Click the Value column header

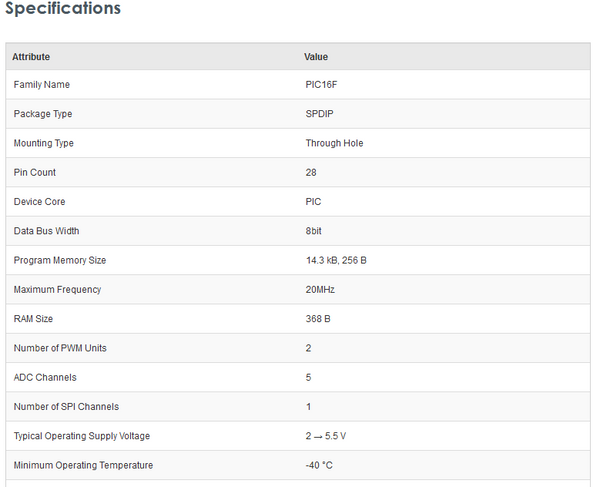tap(316, 57)
